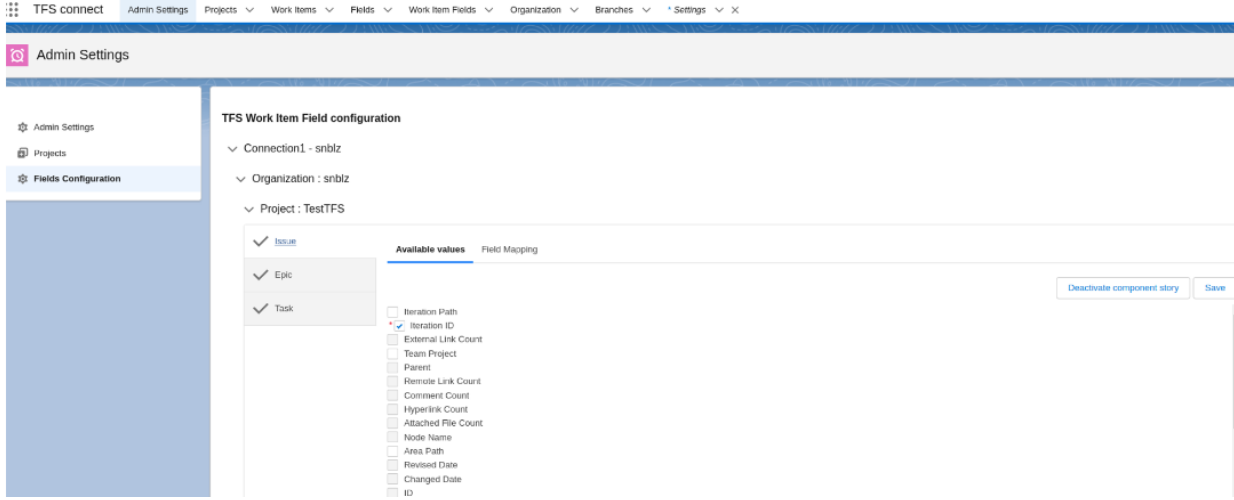
Task: Open Fields Configuration in the sidebar
Action: coord(78,179)
